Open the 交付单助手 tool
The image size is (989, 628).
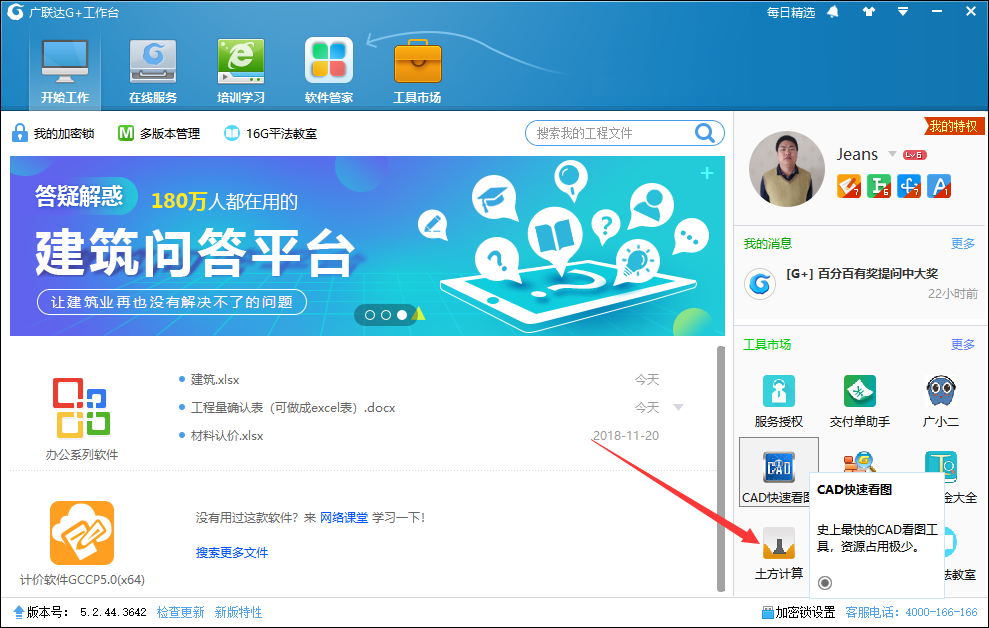(x=860, y=401)
